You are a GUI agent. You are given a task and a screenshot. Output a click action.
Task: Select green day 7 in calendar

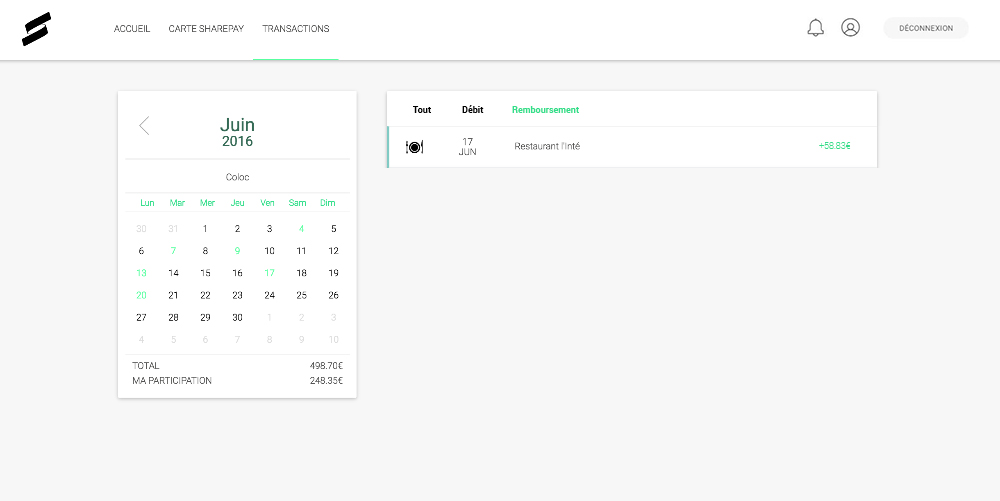pyautogui.click(x=173, y=251)
